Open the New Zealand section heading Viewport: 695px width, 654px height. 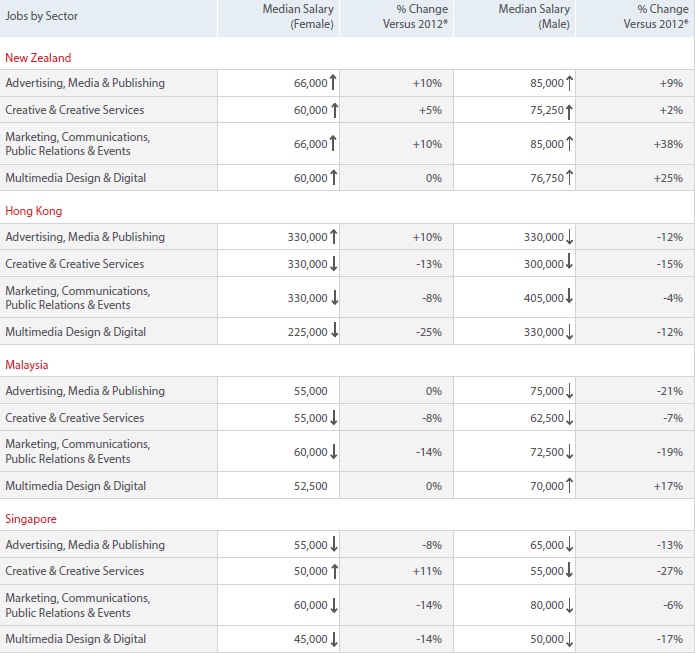coord(38,58)
